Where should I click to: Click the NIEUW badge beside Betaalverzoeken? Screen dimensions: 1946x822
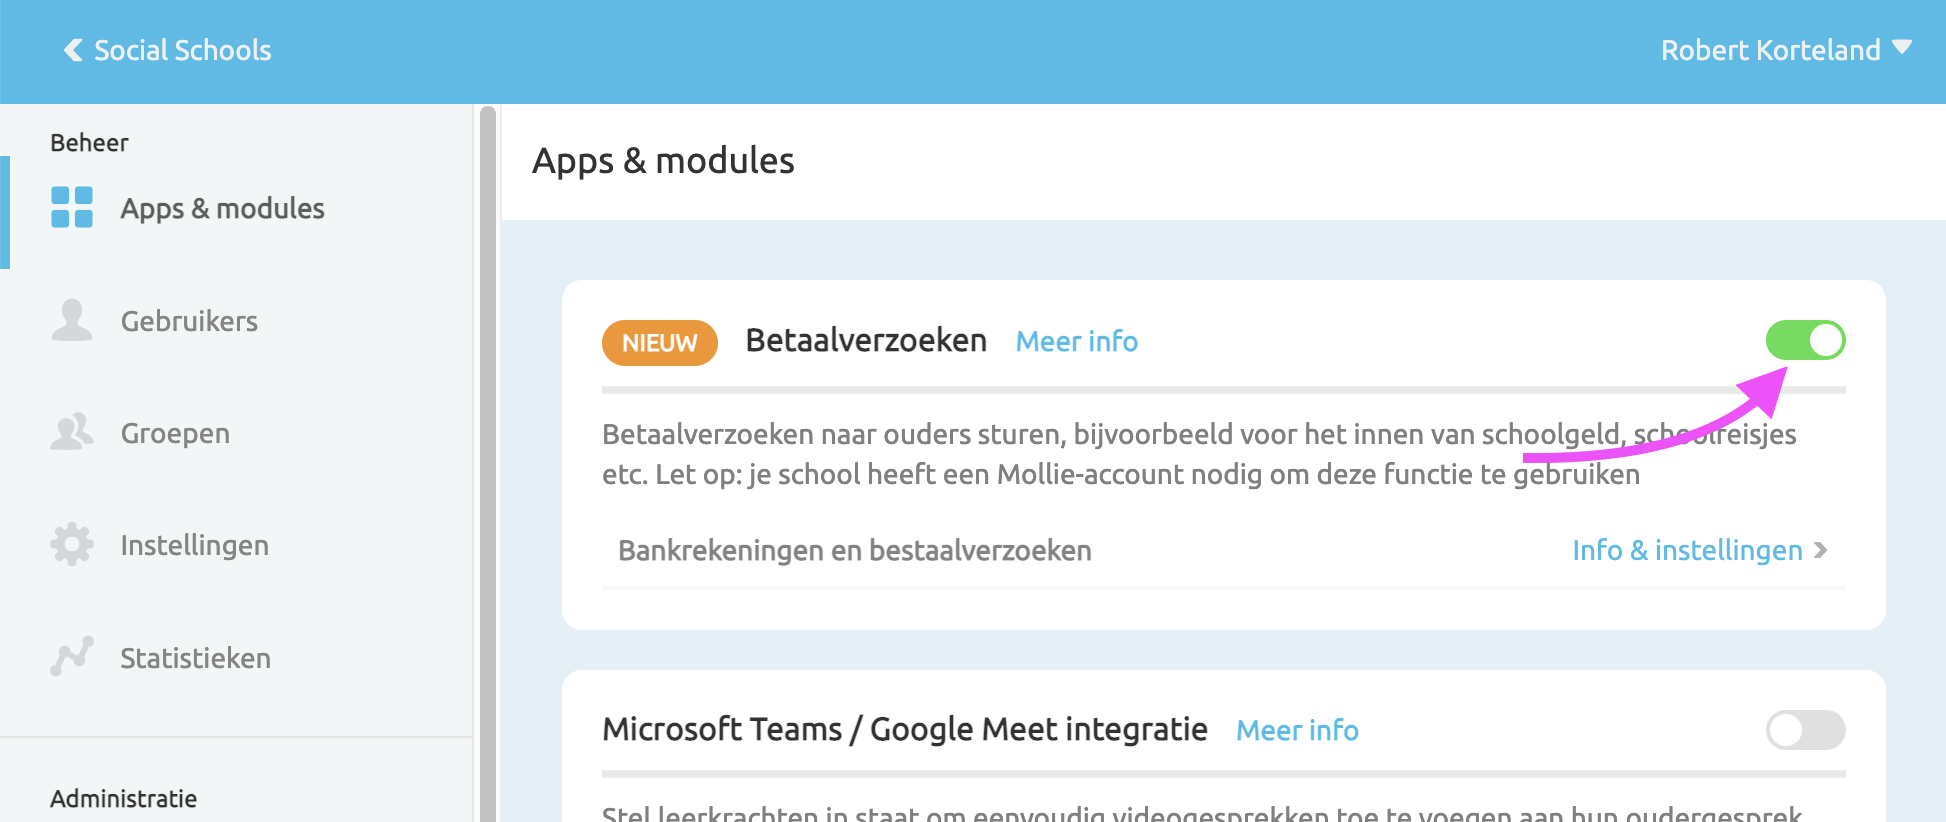[x=659, y=342]
